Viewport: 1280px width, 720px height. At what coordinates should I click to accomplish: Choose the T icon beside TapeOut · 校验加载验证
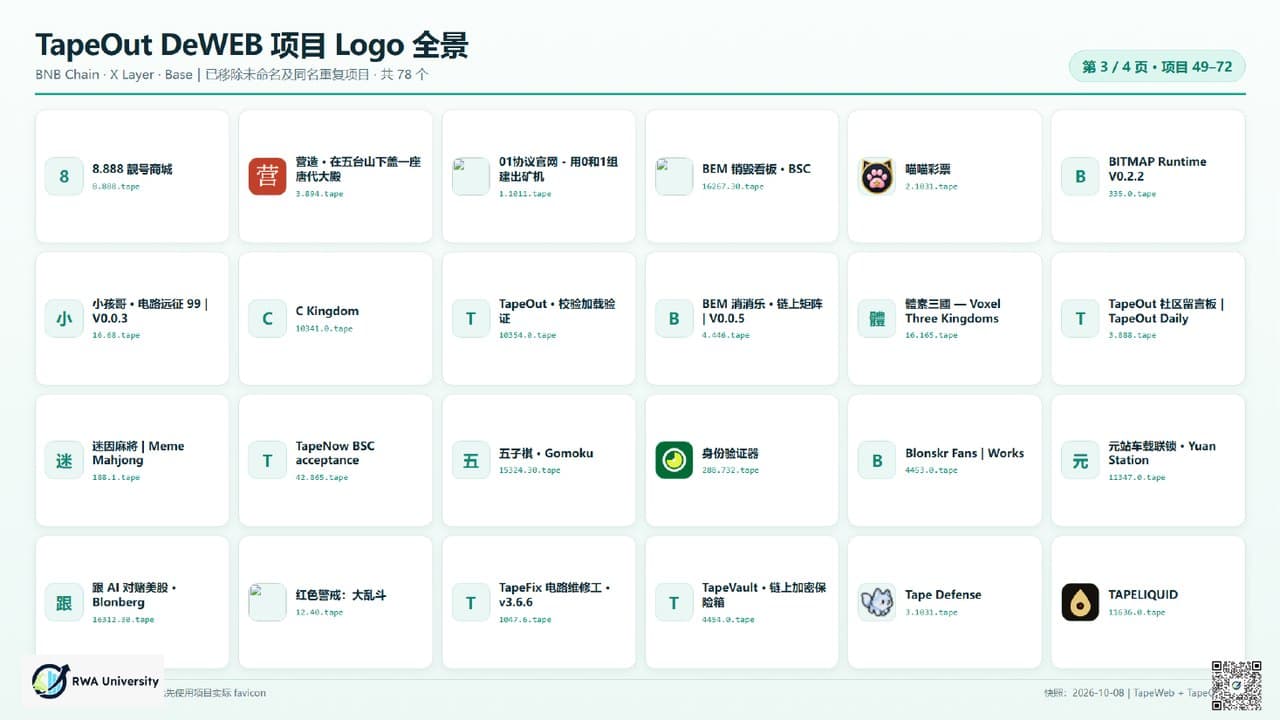tap(471, 319)
